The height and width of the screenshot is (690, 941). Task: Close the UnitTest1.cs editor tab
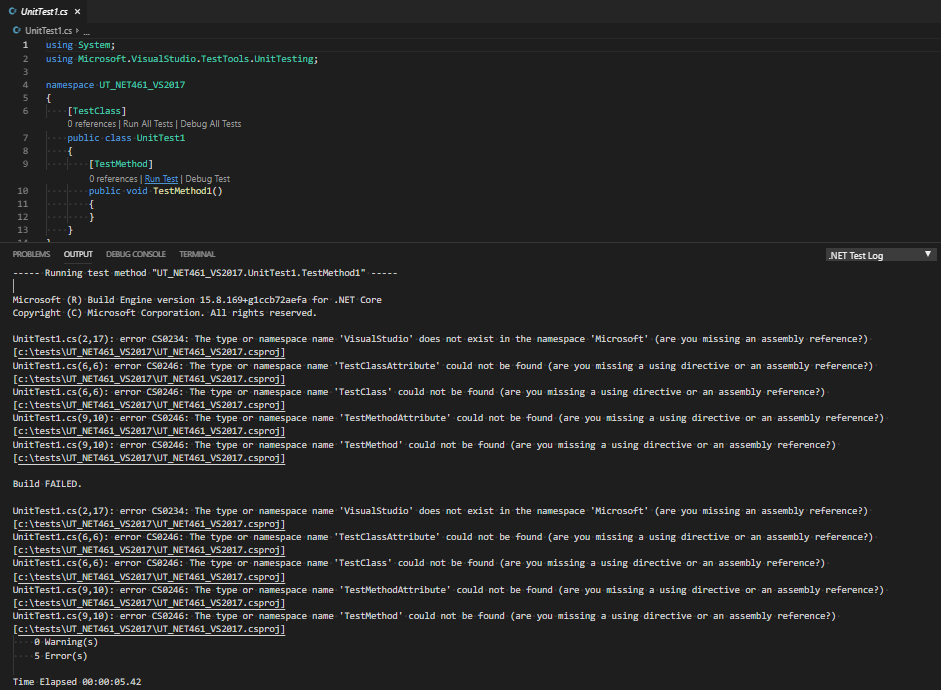tap(77, 11)
